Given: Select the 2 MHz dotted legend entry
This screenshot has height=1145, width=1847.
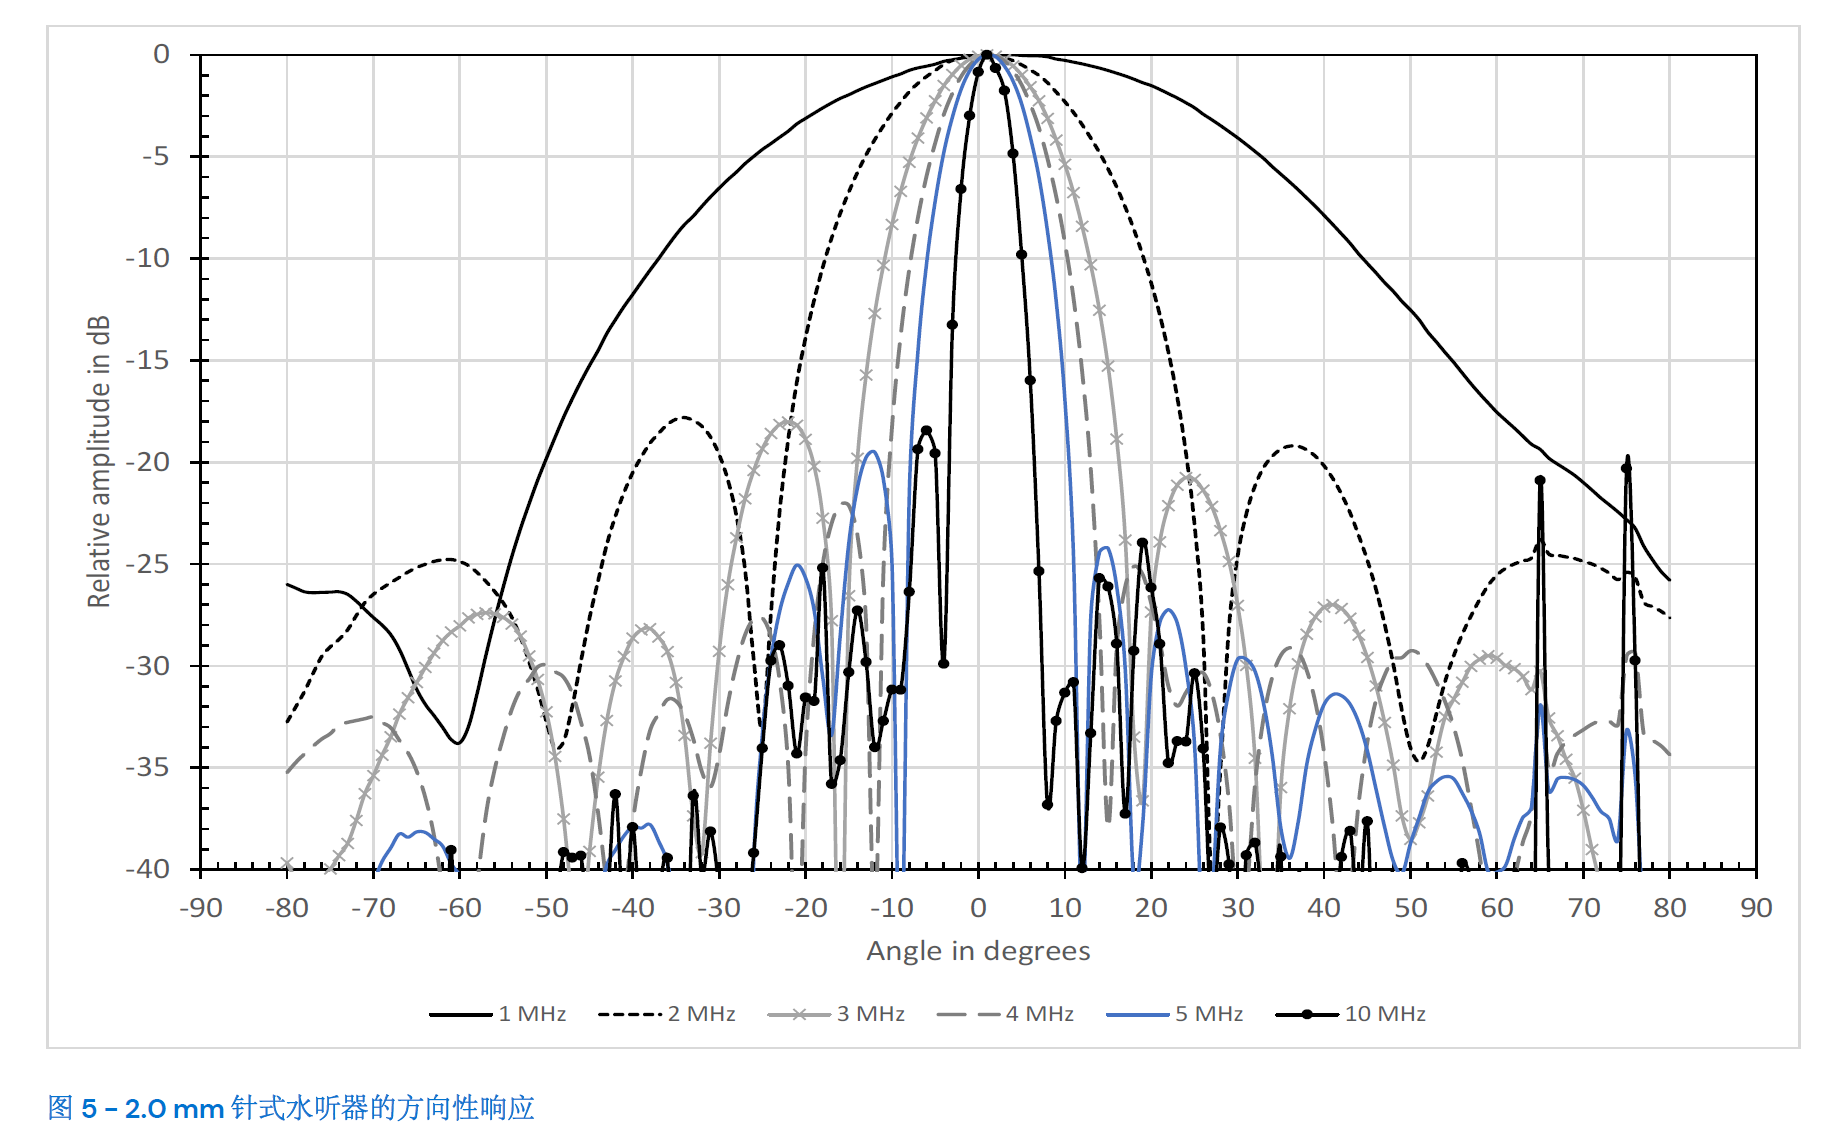Looking at the screenshot, I should [667, 1014].
